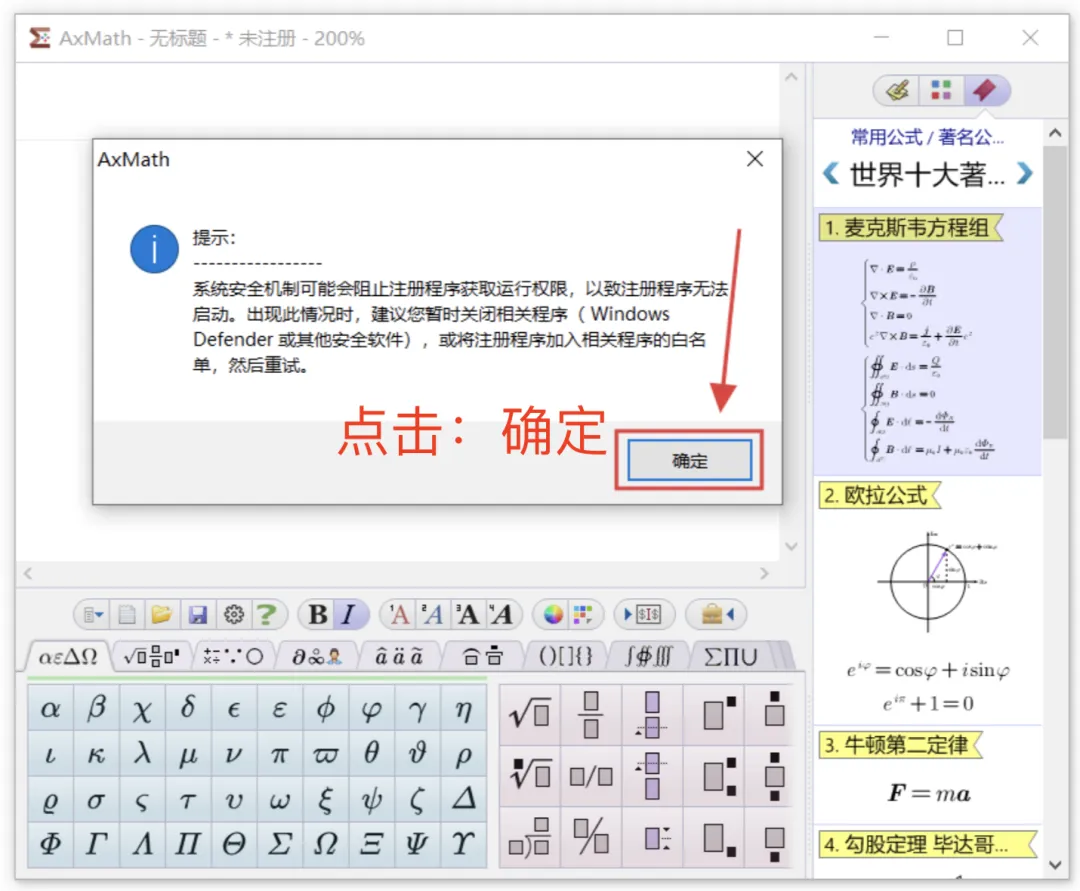Open the handwriting pen panel icon

(x=898, y=90)
